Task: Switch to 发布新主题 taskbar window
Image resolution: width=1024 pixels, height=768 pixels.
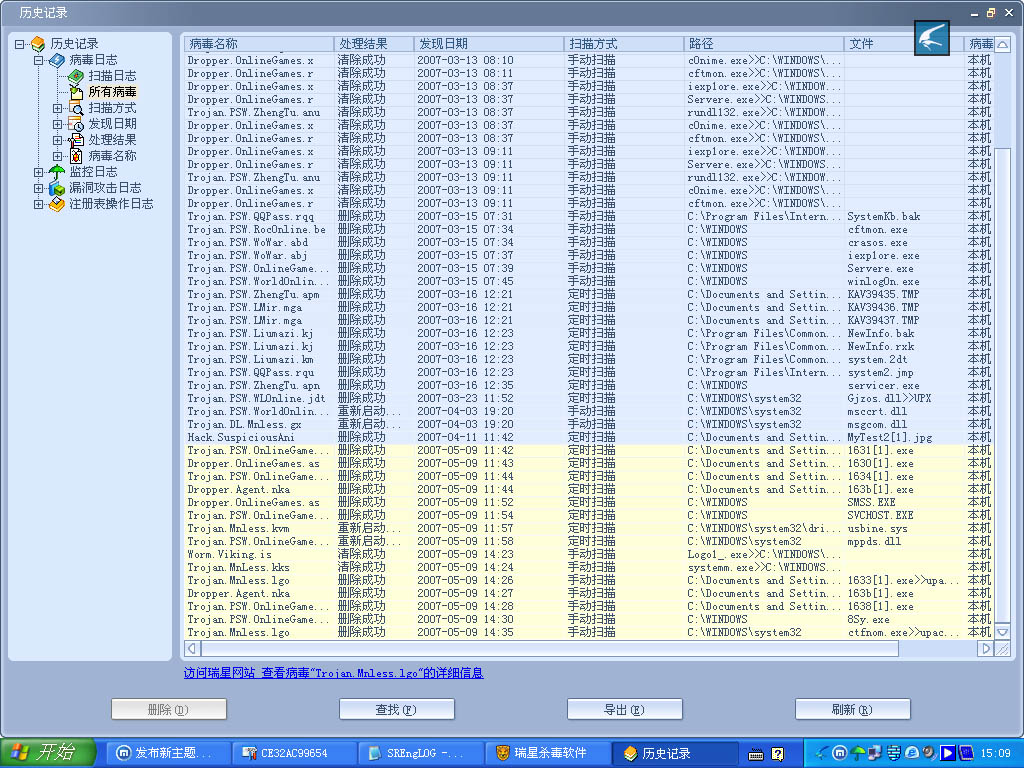Action: point(167,753)
